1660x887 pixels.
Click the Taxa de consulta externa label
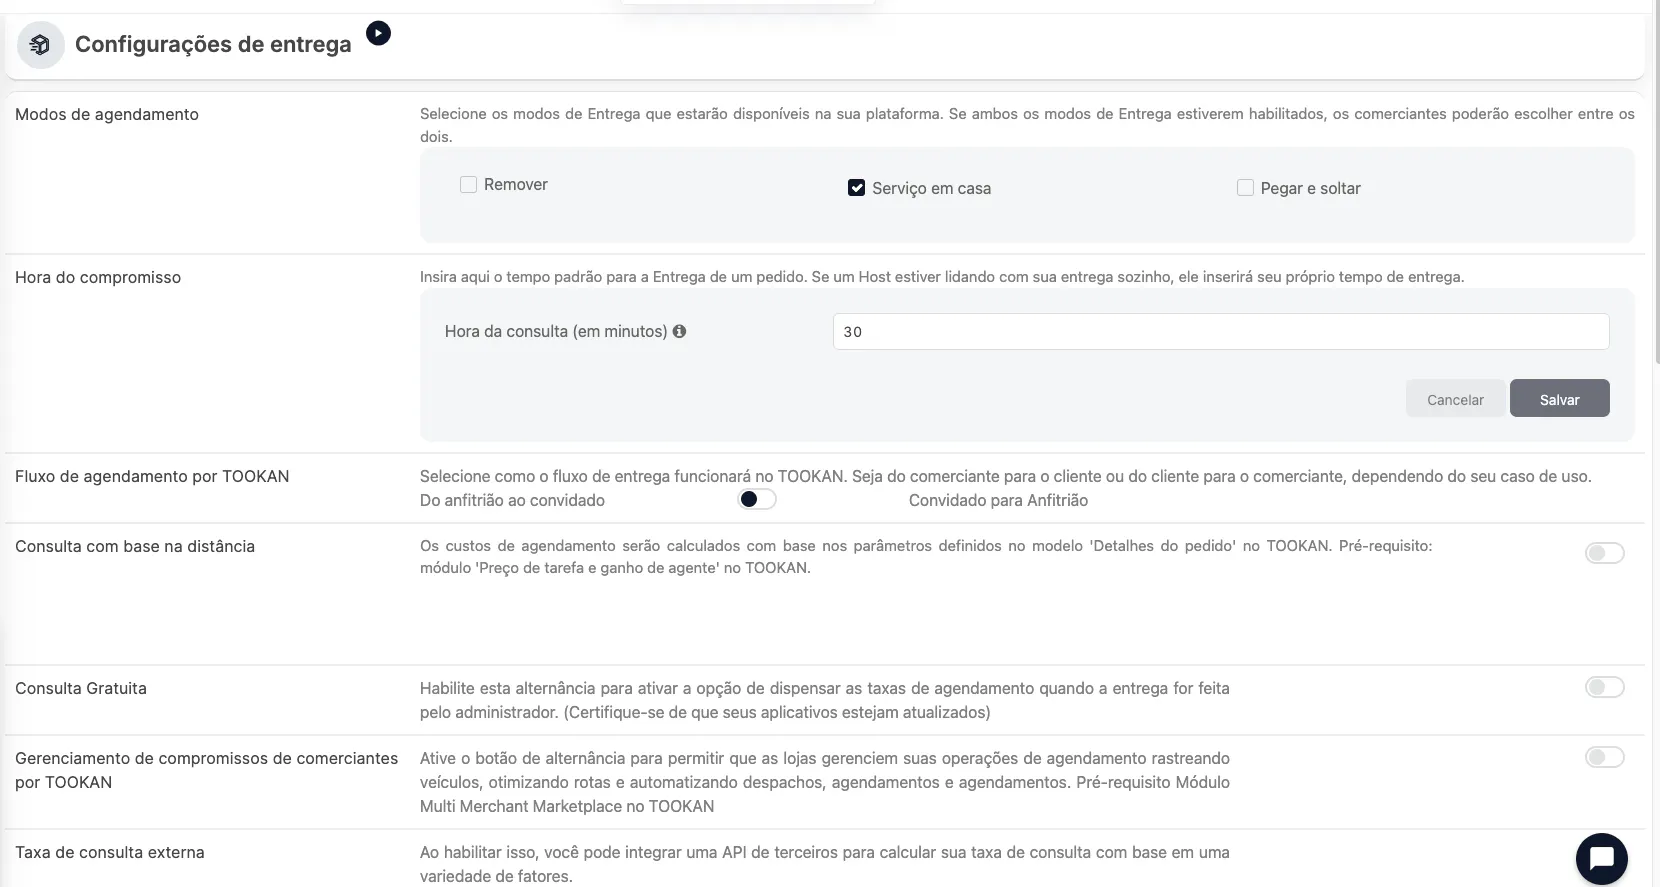click(x=110, y=852)
